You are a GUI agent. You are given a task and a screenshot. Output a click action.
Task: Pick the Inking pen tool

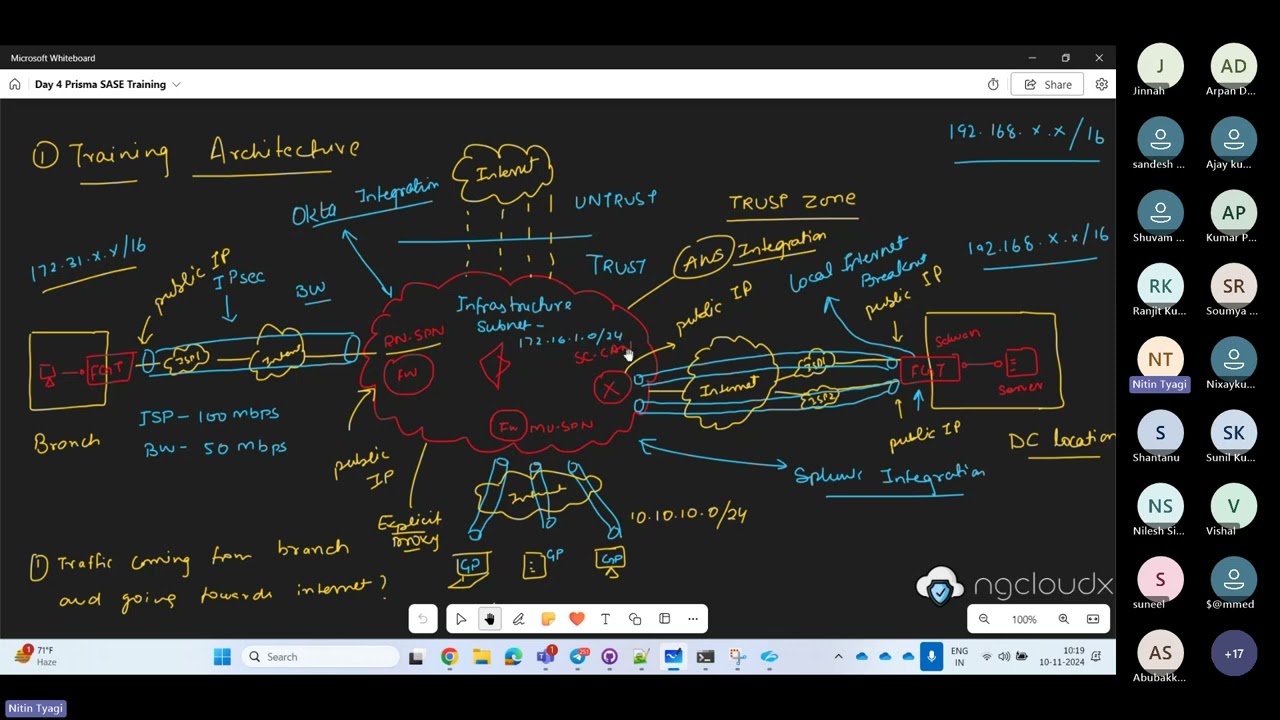coord(519,619)
